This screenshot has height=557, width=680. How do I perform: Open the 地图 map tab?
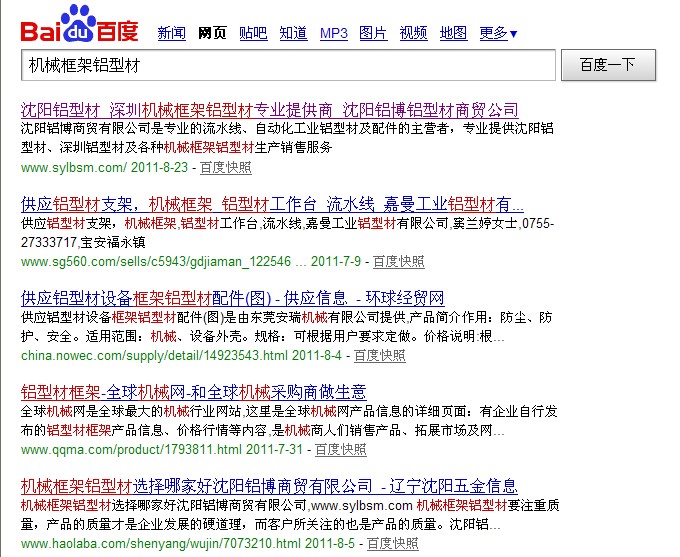point(453,34)
